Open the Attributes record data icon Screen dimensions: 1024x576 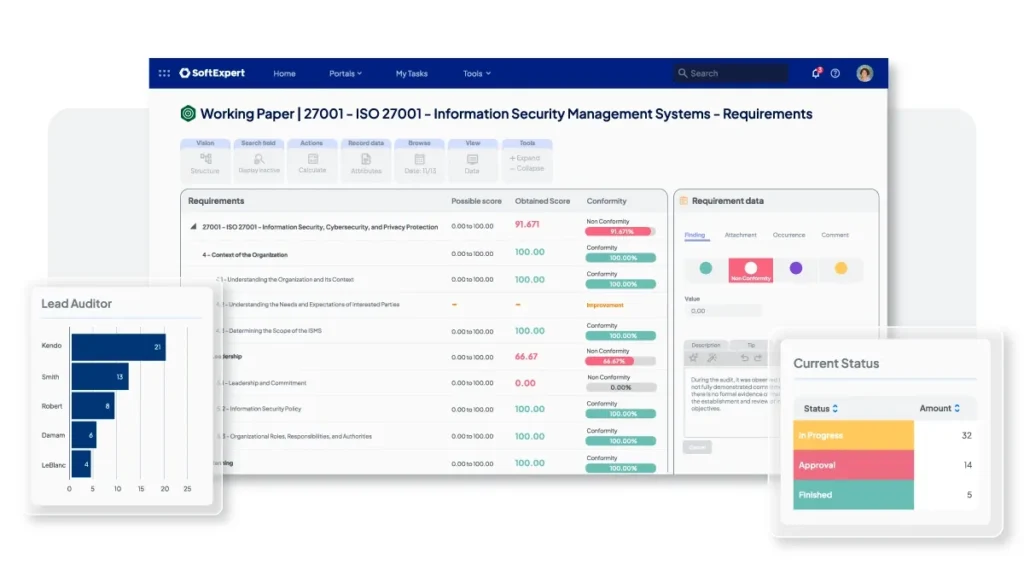coord(366,161)
